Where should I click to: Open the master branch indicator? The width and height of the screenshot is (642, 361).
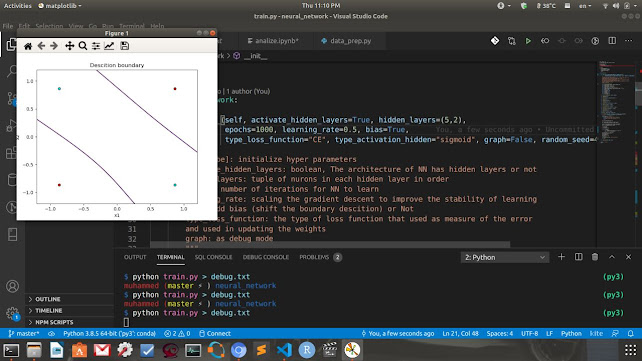pyautogui.click(x=24, y=334)
